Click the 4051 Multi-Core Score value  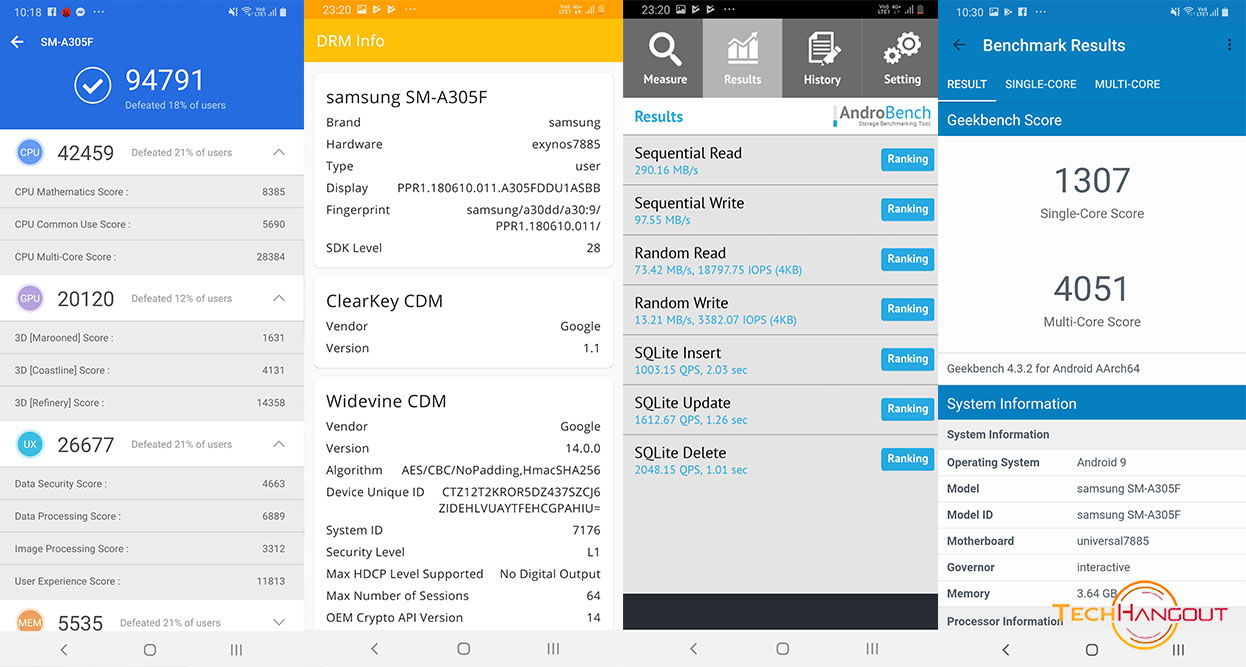[1092, 289]
